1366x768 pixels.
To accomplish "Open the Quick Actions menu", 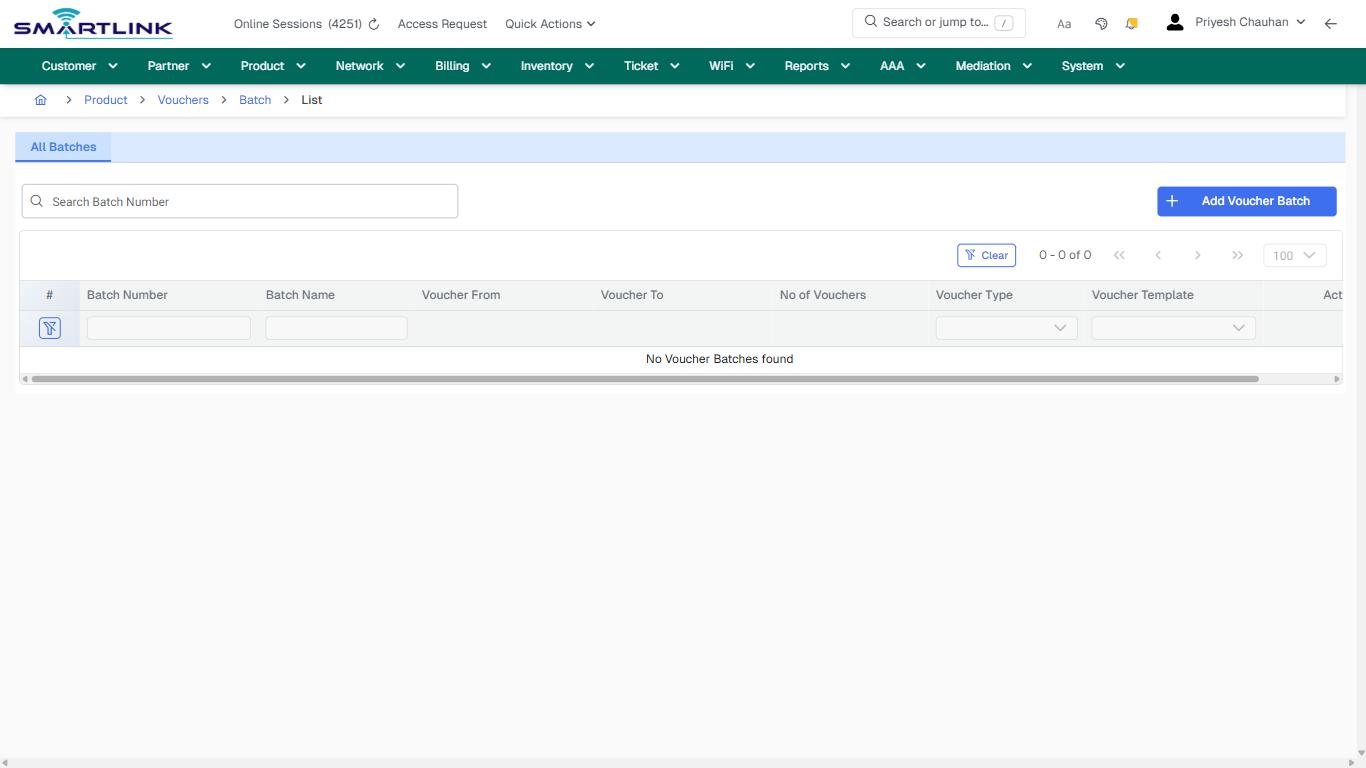I will click(549, 23).
